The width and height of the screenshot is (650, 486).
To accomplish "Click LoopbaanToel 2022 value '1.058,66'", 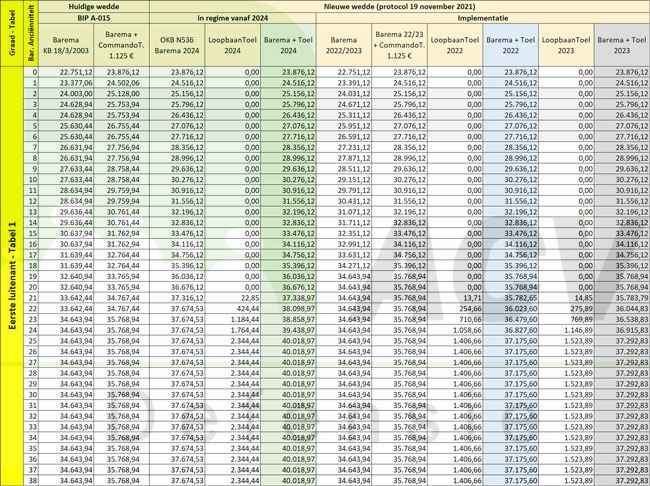I will [x=468, y=330].
